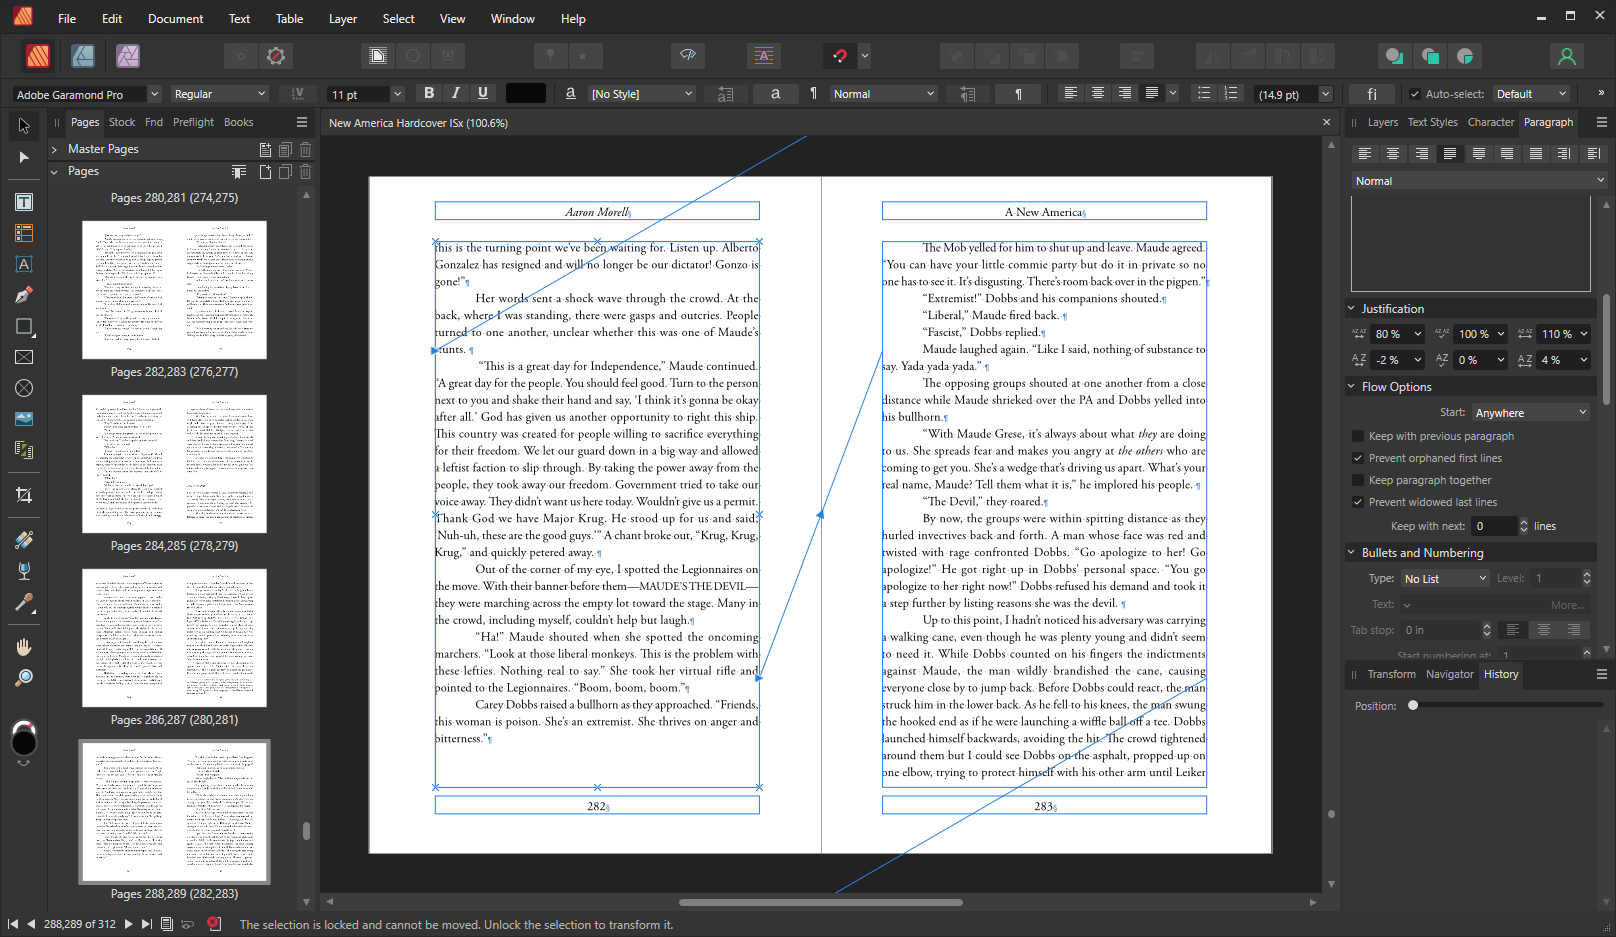Open the text color swatch
Image resolution: width=1616 pixels, height=937 pixels.
click(526, 93)
